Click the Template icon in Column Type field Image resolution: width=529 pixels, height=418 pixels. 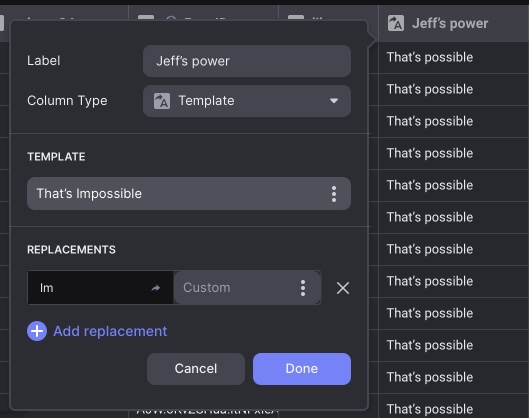pyautogui.click(x=162, y=101)
